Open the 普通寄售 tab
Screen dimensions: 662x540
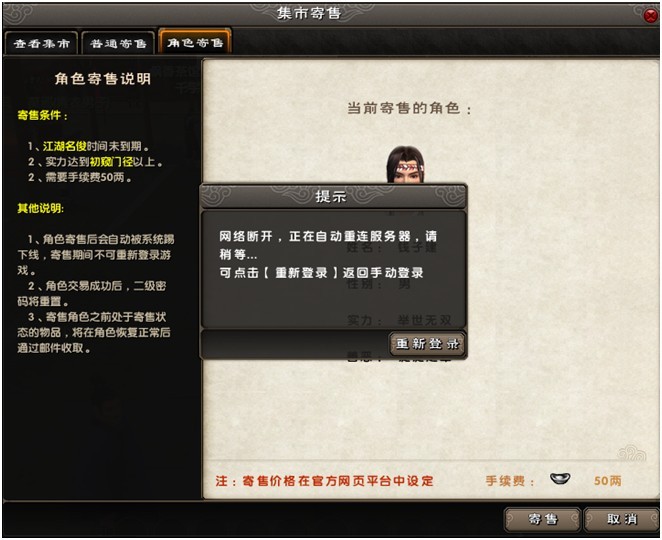(x=118, y=43)
